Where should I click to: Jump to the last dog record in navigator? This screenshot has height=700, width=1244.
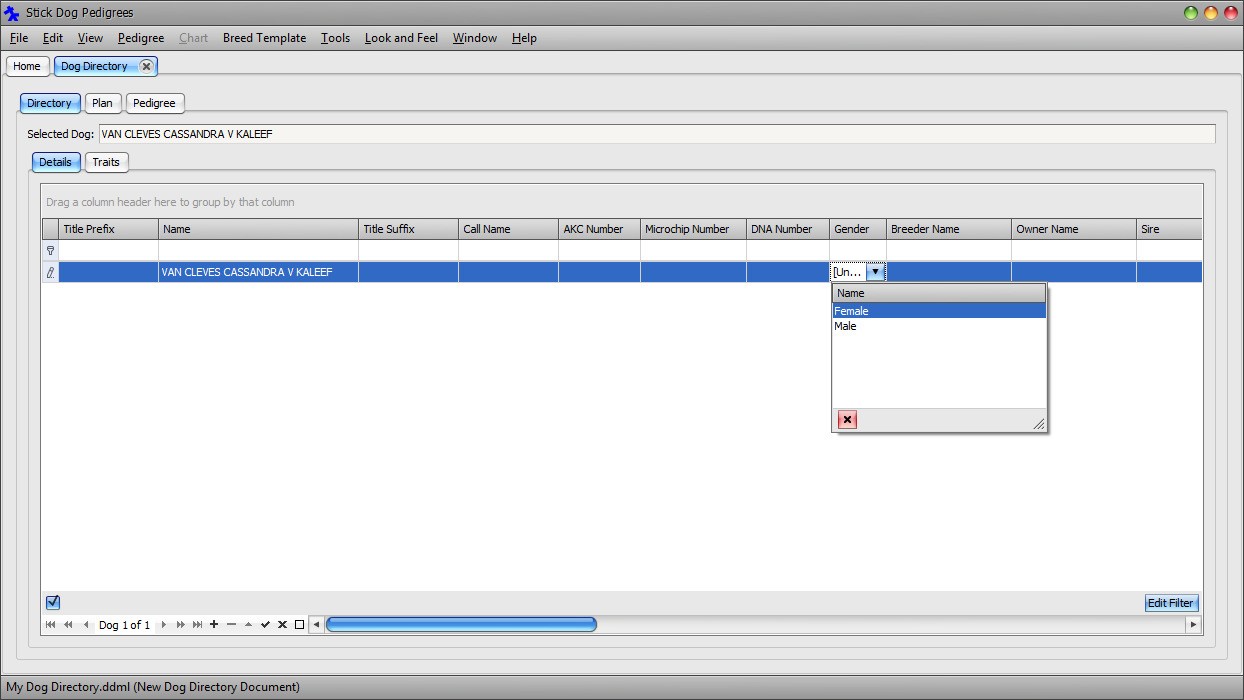click(197, 625)
